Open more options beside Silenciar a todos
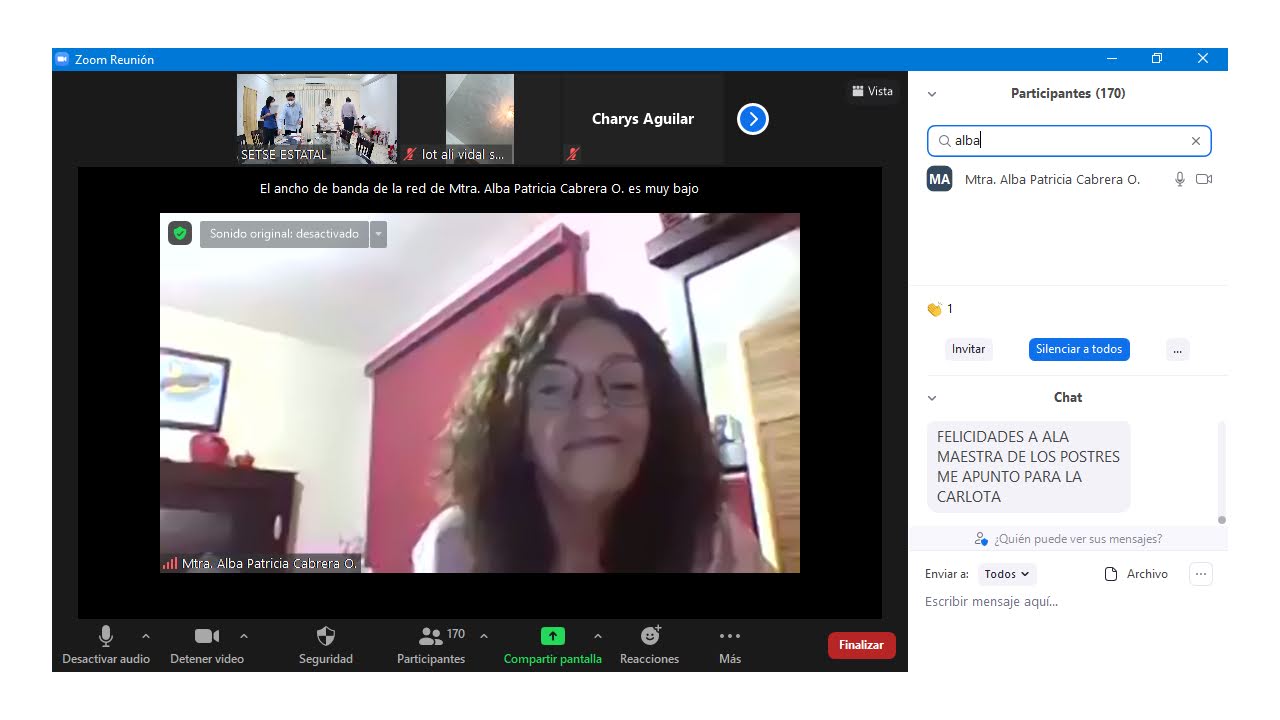The height and width of the screenshot is (720, 1280). 1178,349
